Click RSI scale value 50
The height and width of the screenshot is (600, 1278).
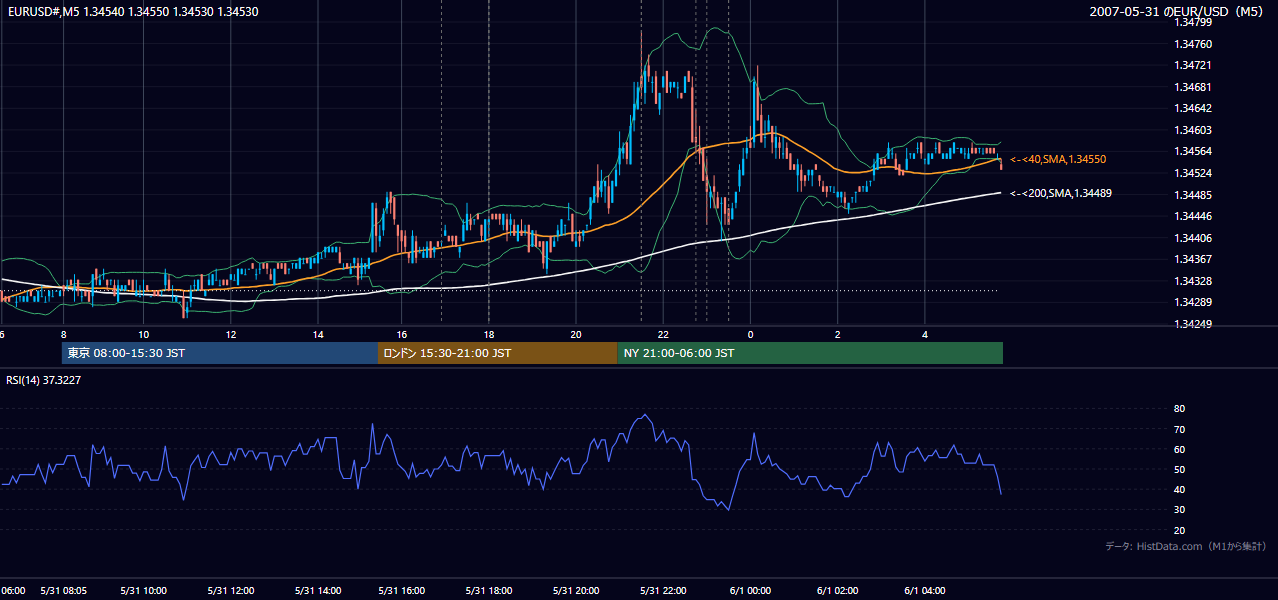(1179, 469)
